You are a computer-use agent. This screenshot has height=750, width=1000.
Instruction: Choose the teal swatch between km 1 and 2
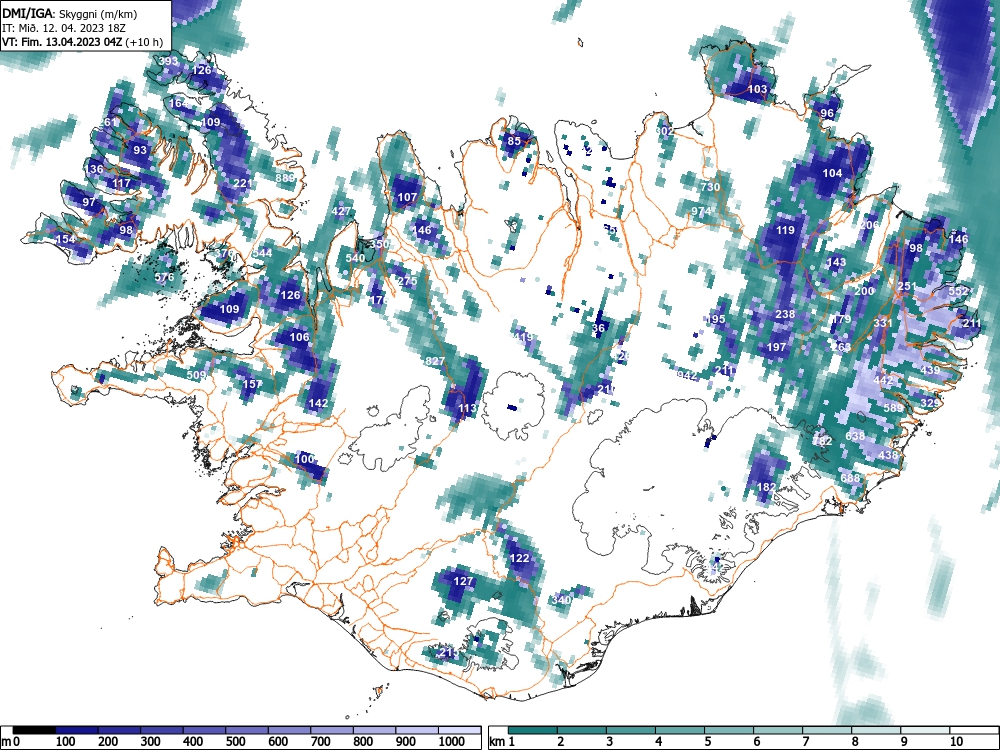tap(533, 729)
